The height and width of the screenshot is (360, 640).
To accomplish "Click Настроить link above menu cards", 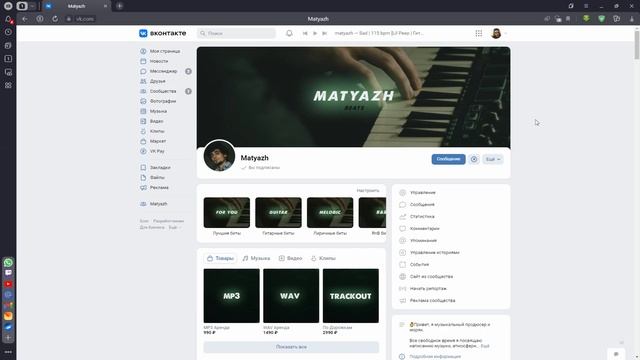I will click(x=368, y=191).
